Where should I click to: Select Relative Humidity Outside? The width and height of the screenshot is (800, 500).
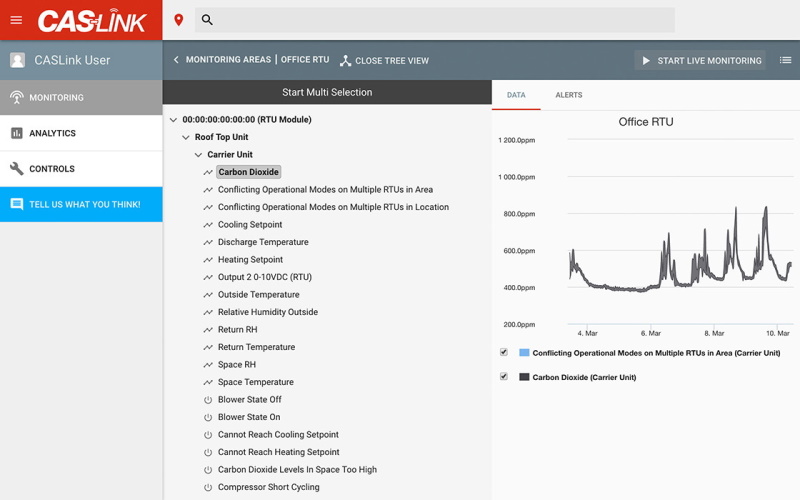[268, 312]
